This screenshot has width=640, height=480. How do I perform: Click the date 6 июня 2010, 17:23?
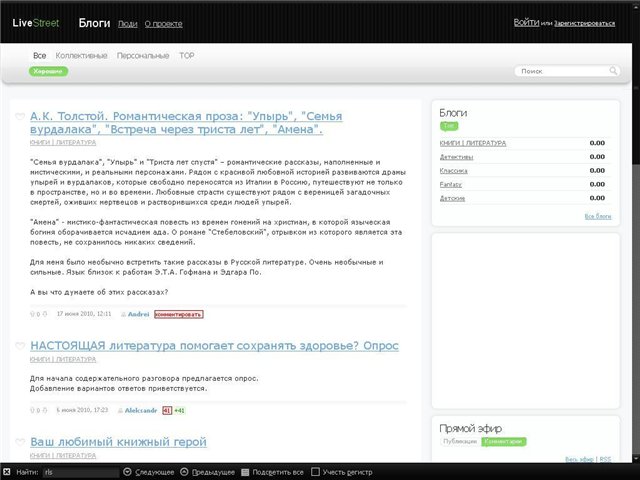point(82,410)
